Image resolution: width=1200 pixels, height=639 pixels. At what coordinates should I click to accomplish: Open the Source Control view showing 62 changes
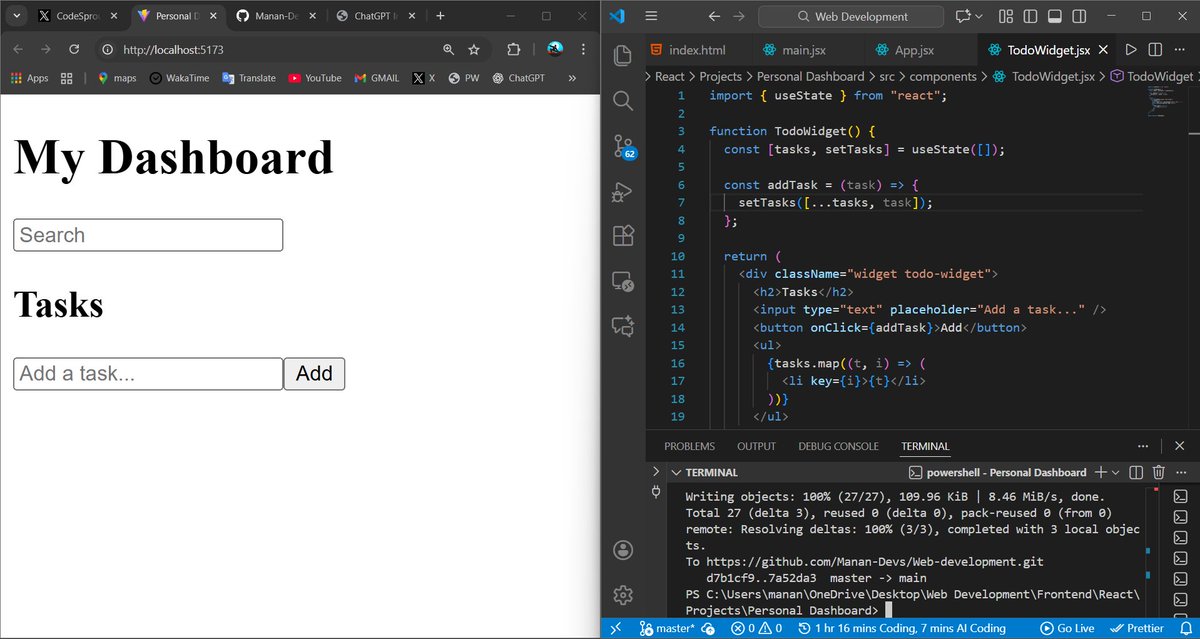point(623,145)
